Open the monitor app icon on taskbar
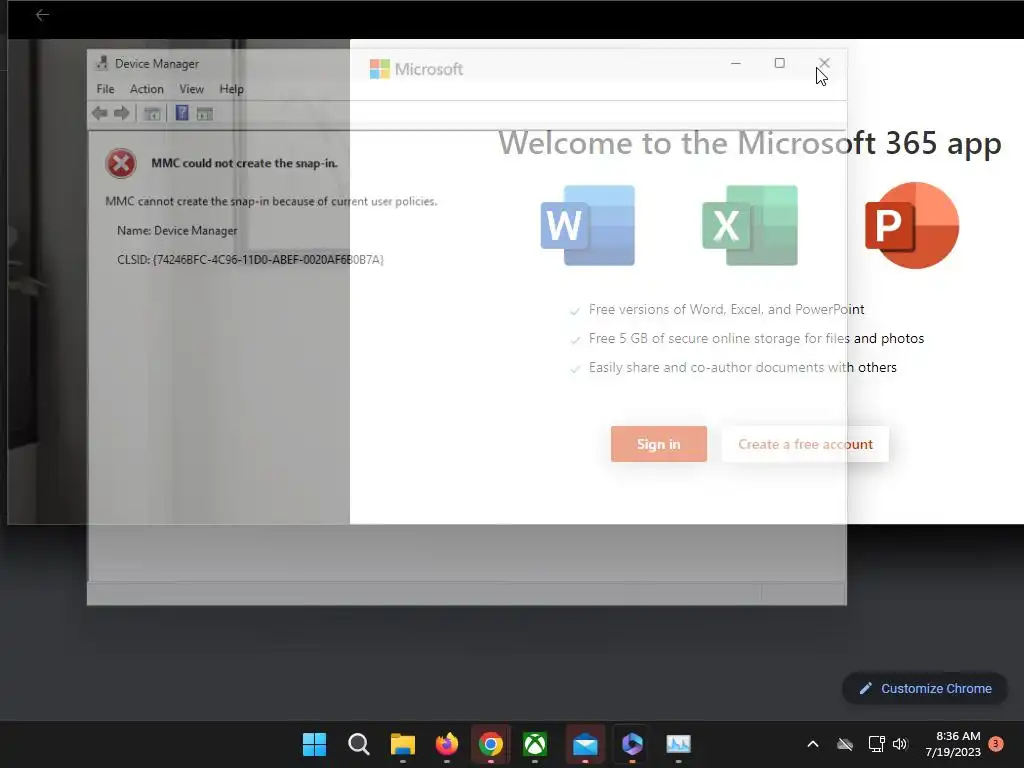The image size is (1024, 768). (x=679, y=744)
